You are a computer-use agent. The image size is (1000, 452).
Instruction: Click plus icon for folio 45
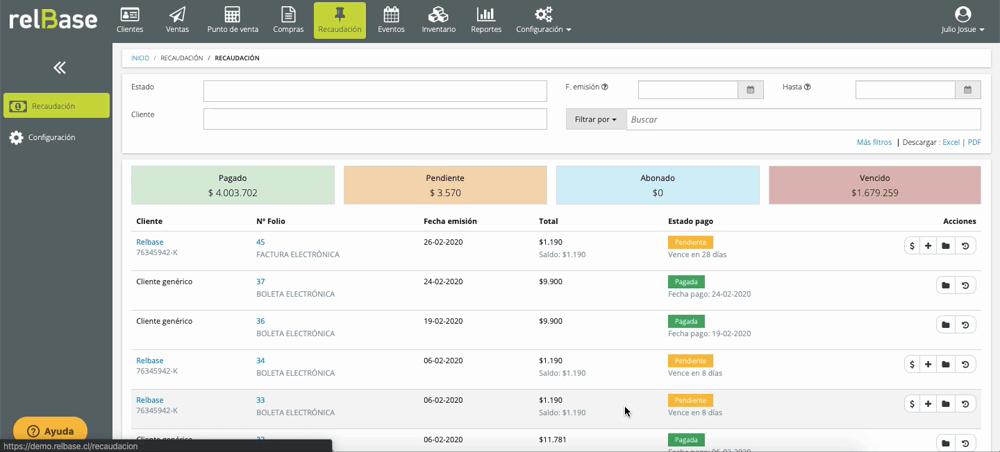(x=929, y=246)
